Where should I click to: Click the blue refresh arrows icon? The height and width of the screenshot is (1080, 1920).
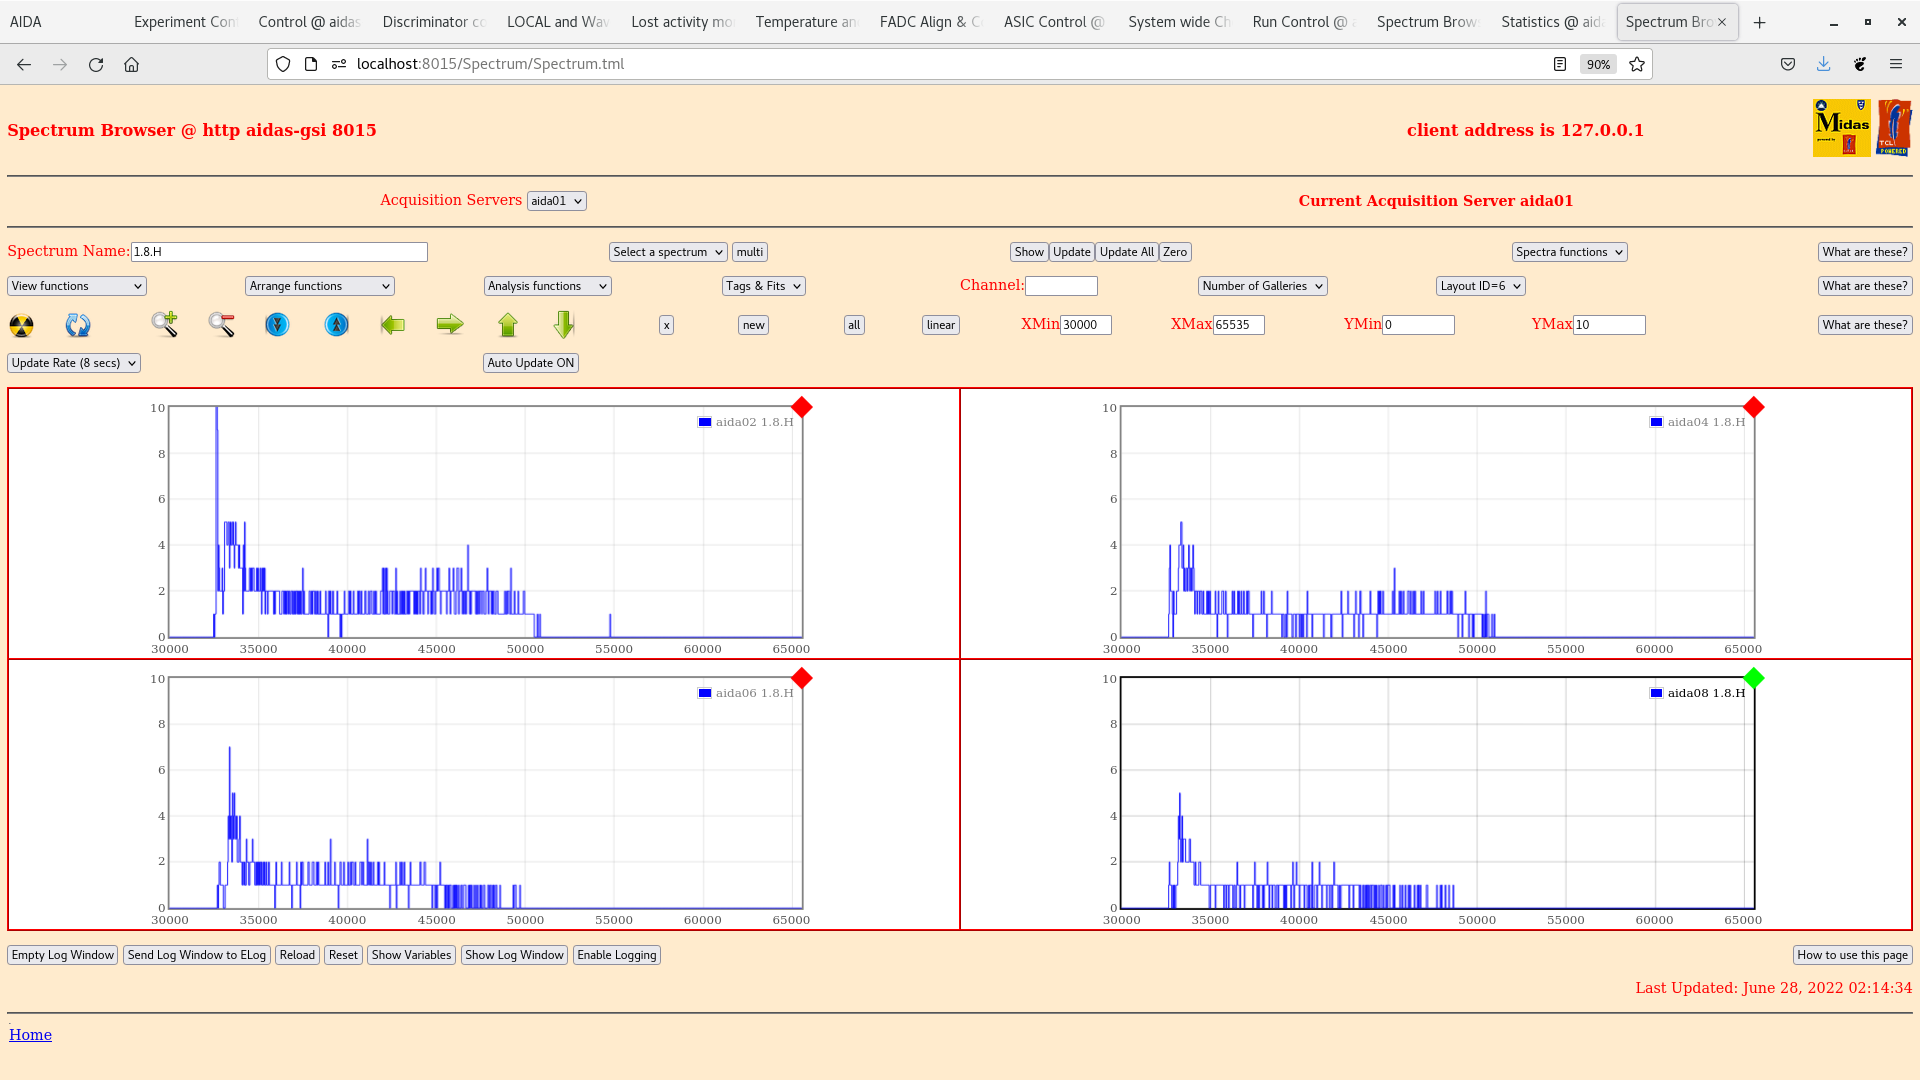(x=78, y=325)
